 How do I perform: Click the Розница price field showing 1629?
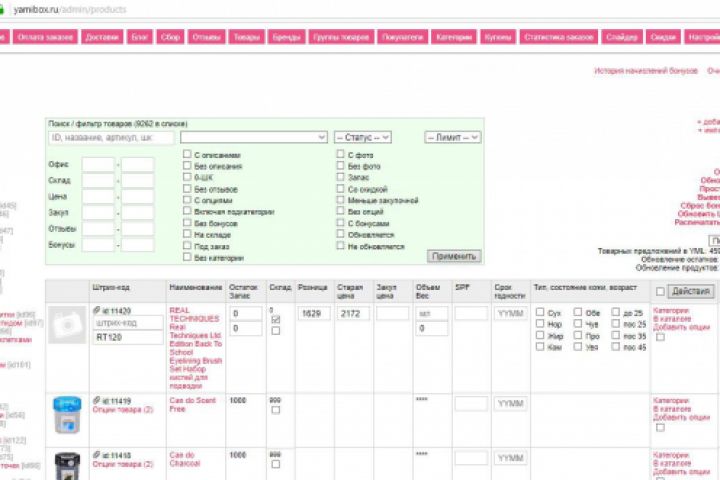click(x=314, y=313)
